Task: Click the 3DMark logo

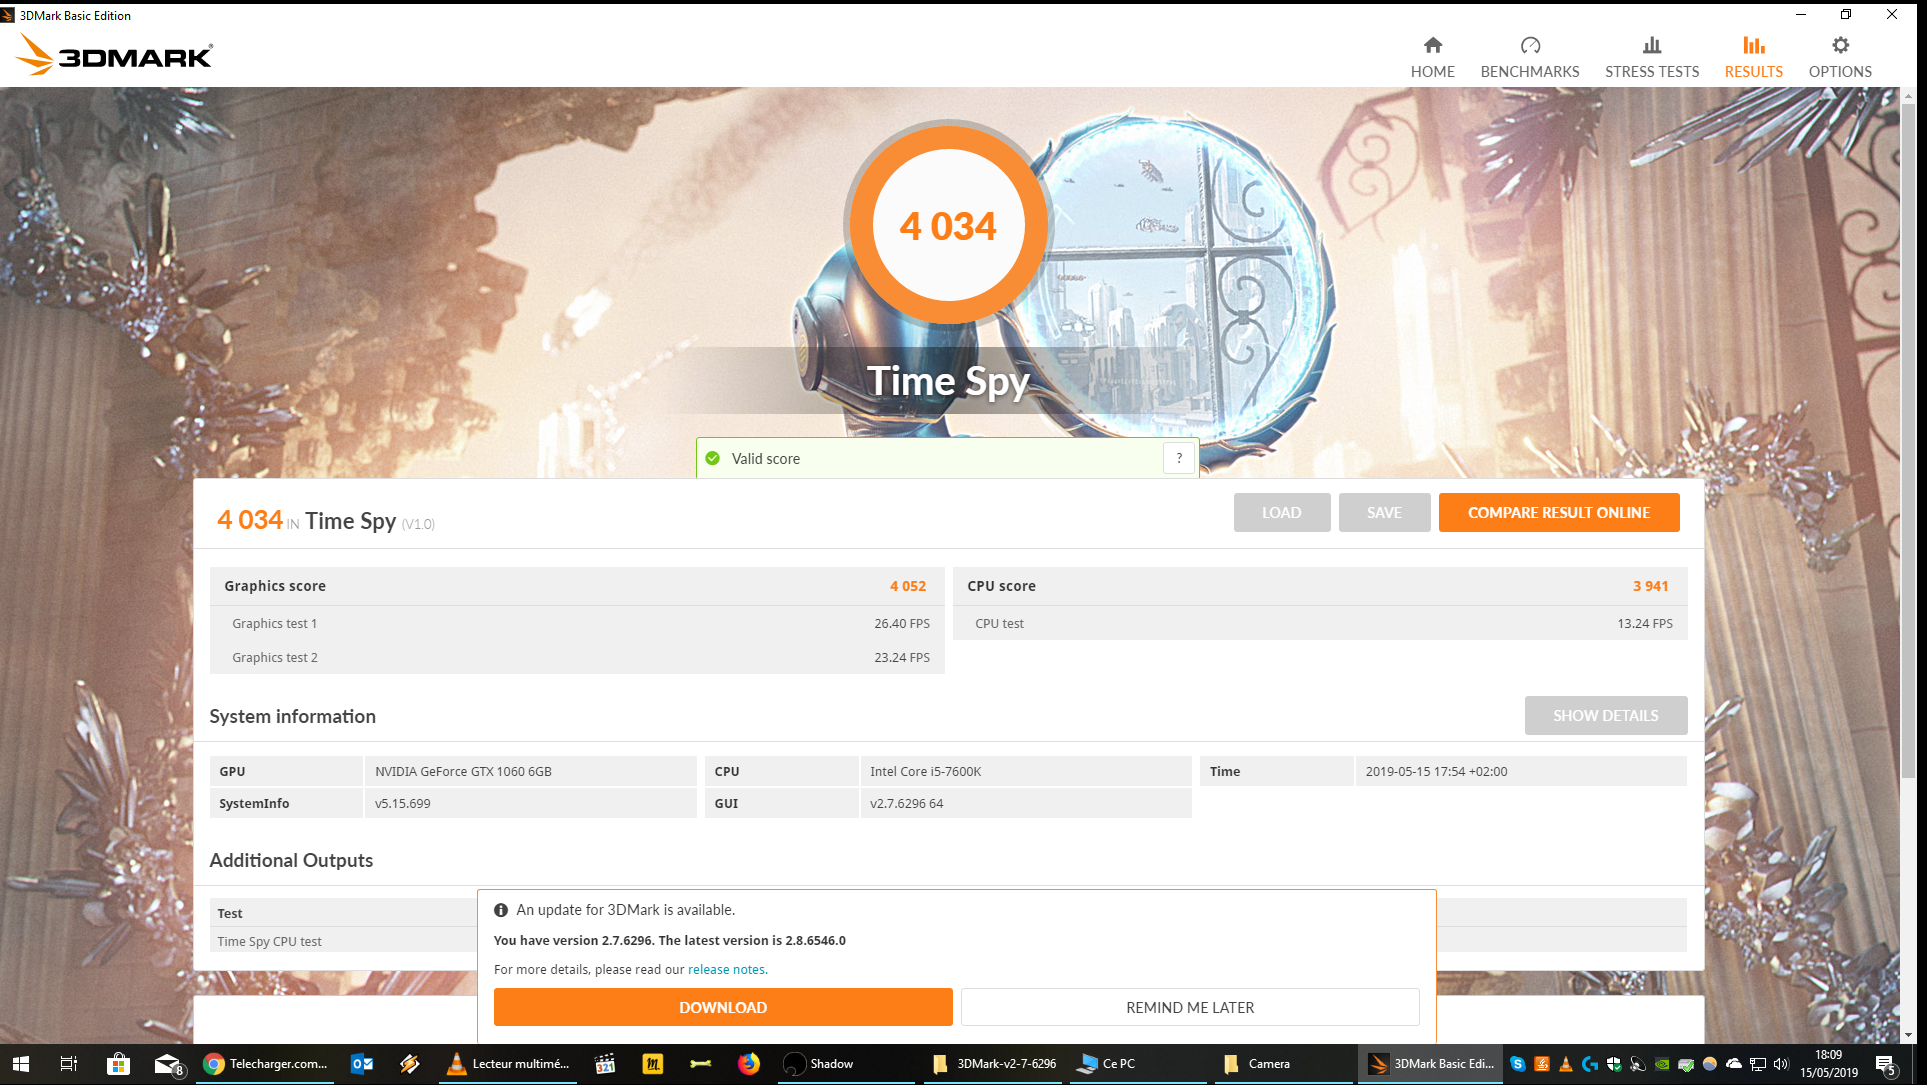Action: point(115,55)
